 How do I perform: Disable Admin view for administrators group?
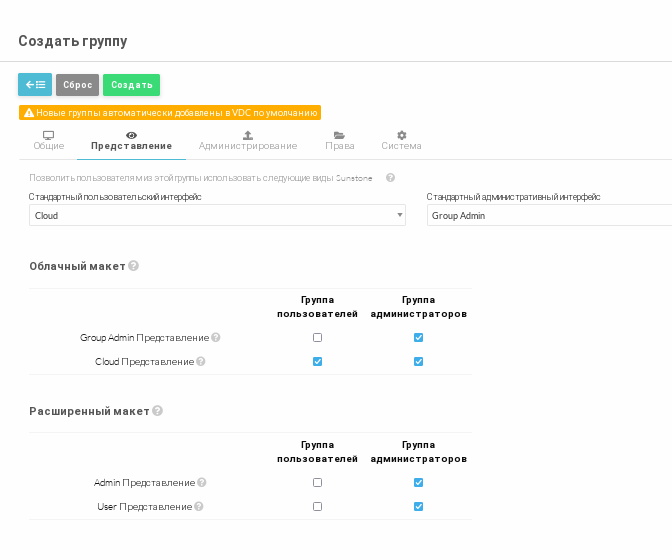pos(418,483)
